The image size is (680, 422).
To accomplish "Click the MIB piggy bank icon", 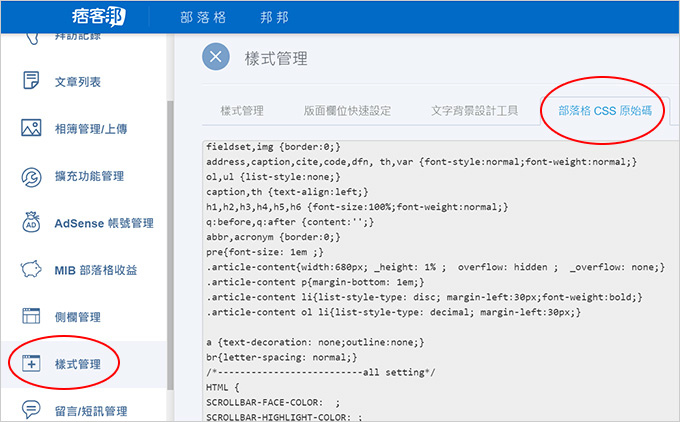I will 31,269.
